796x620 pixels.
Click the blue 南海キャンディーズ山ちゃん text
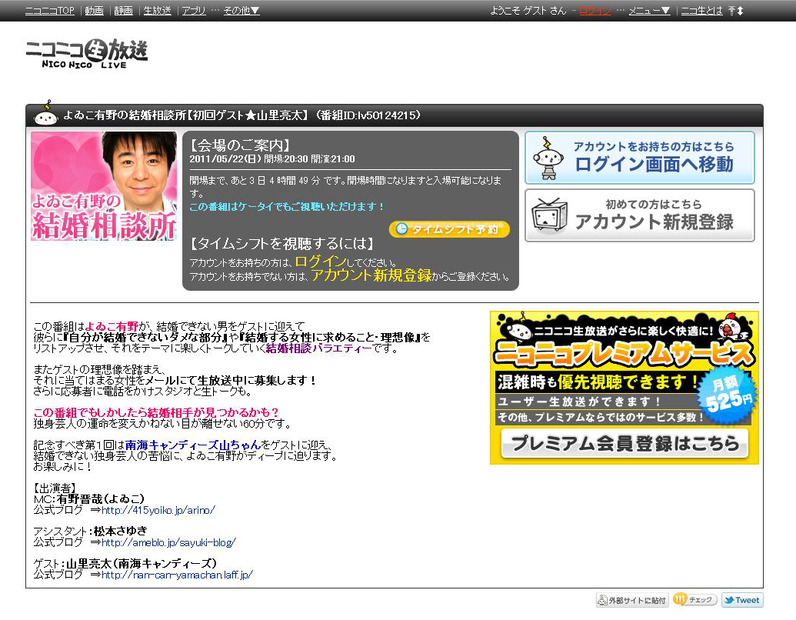pyautogui.click(x=193, y=445)
